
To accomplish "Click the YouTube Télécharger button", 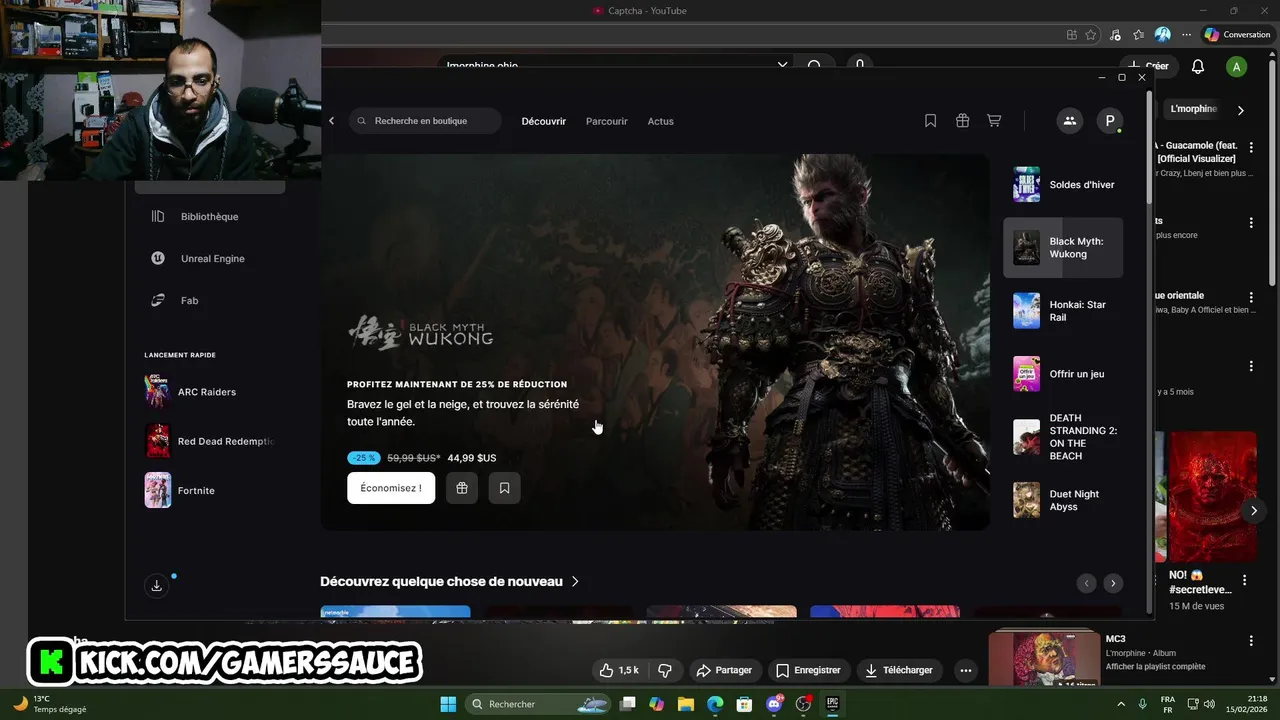I will pyautogui.click(x=899, y=670).
